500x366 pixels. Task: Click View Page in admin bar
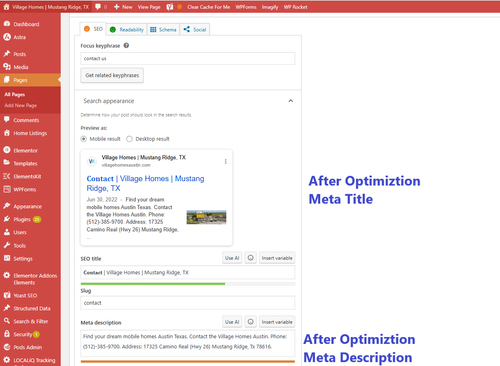coord(149,7)
